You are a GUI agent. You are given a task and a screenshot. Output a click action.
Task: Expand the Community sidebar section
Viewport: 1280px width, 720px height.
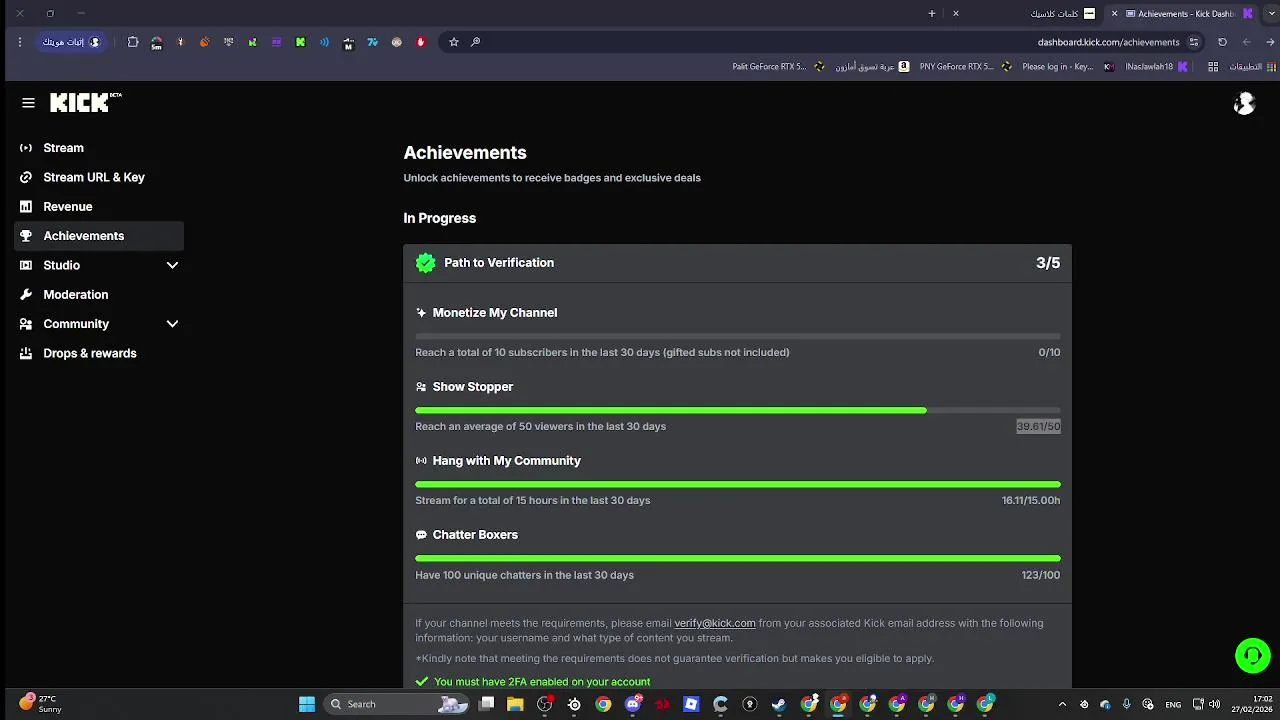point(172,324)
